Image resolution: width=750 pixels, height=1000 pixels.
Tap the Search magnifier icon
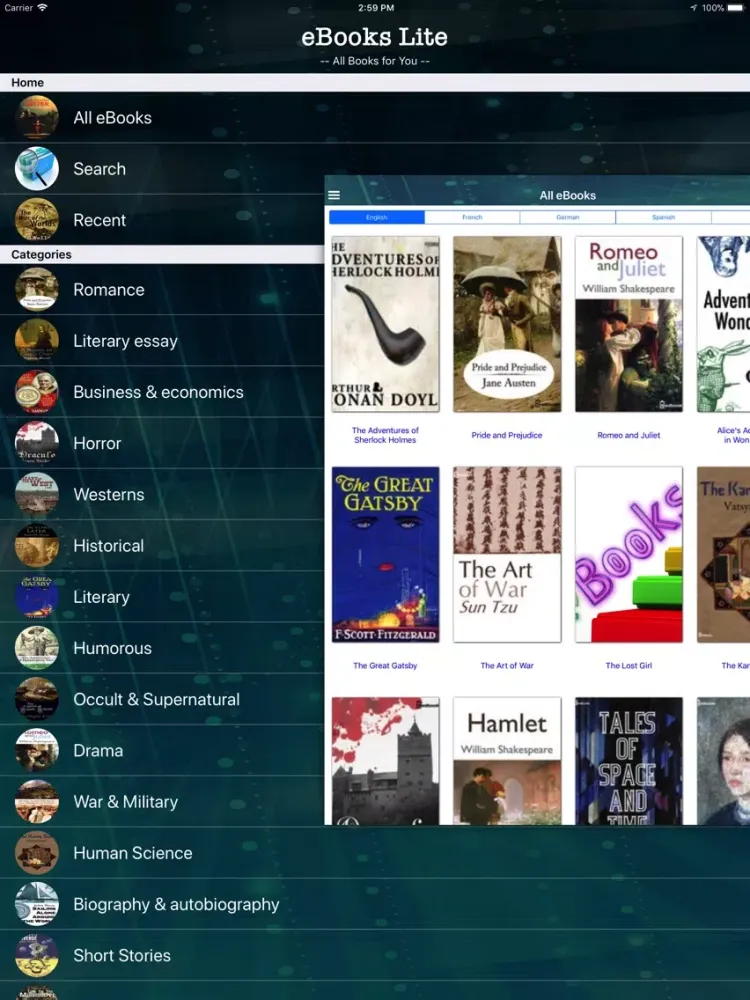(37, 169)
